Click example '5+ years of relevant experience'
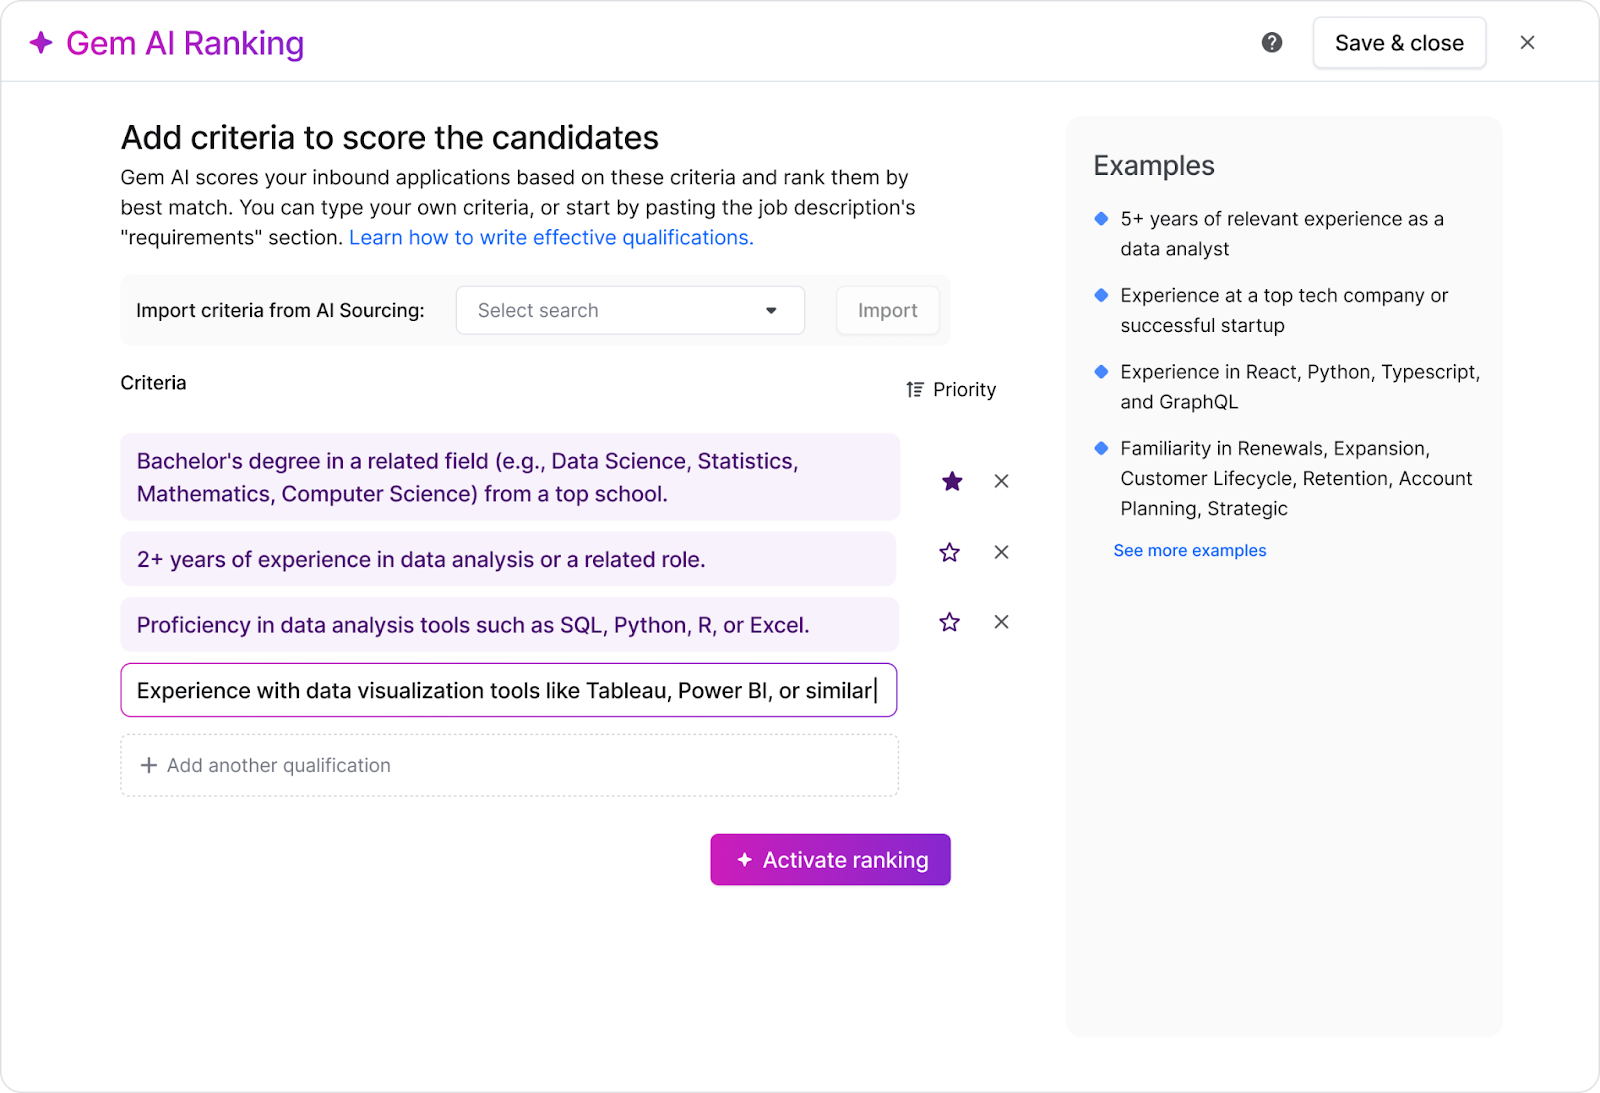Image resolution: width=1600 pixels, height=1093 pixels. [1282, 234]
